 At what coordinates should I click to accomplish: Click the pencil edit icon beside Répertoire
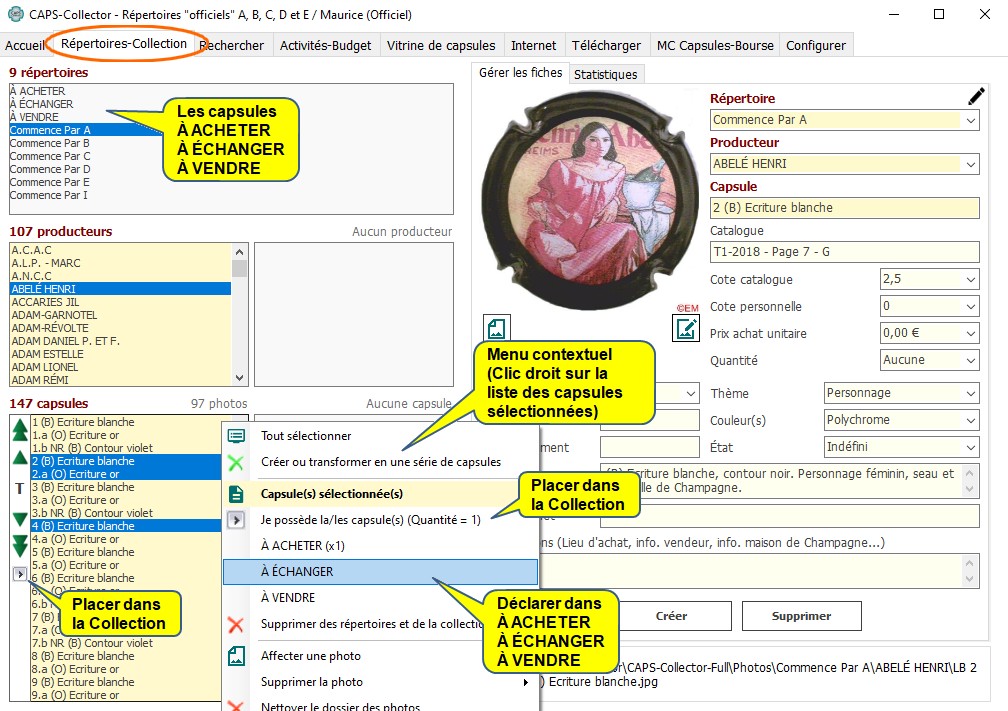click(x=976, y=96)
